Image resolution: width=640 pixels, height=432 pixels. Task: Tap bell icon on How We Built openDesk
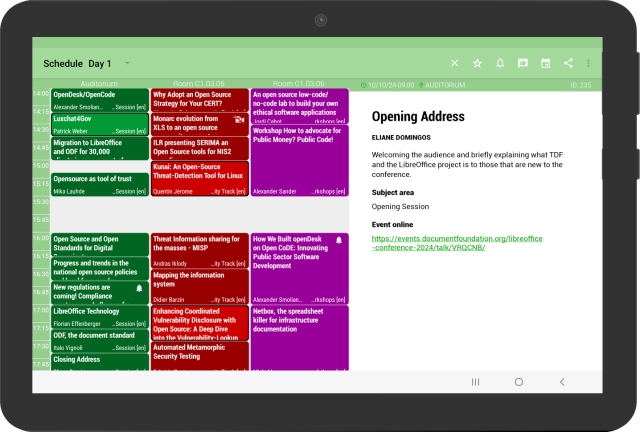(339, 240)
